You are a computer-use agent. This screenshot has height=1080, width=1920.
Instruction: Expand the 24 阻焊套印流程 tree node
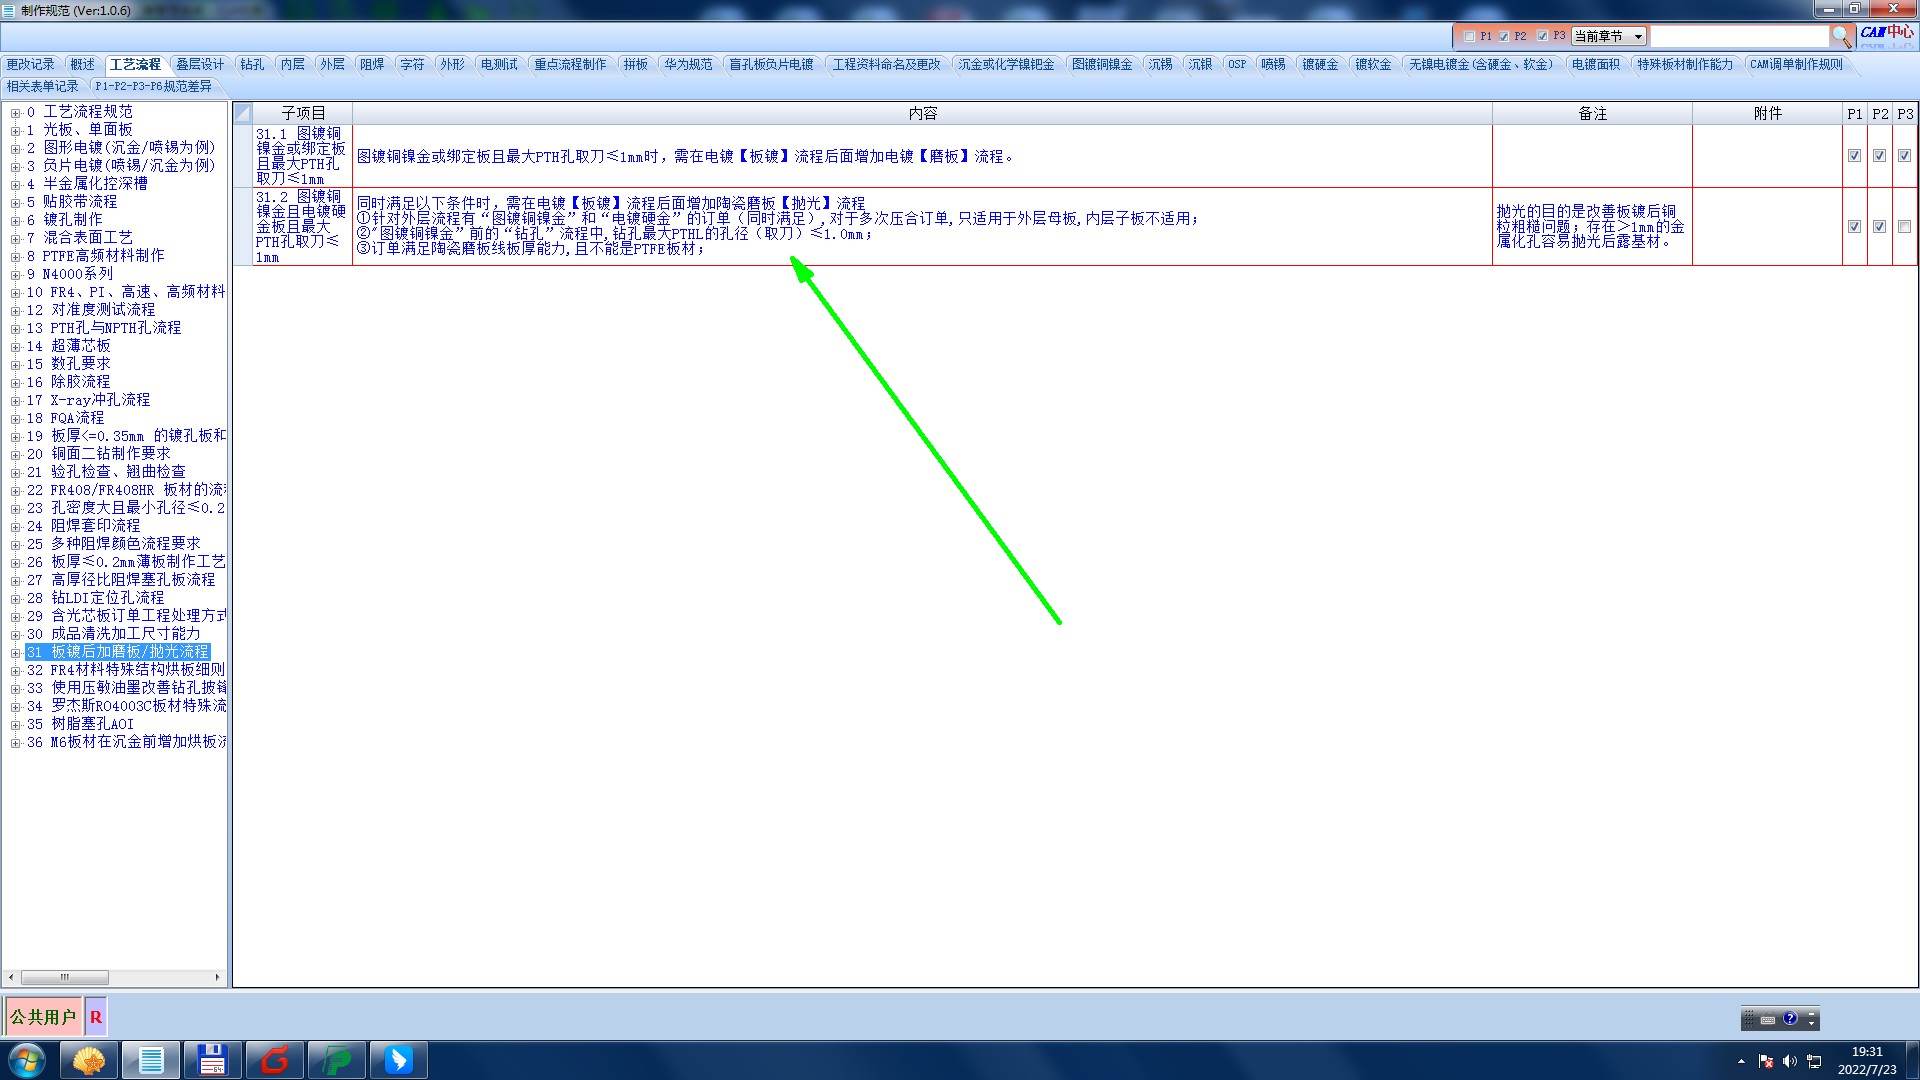[15, 527]
